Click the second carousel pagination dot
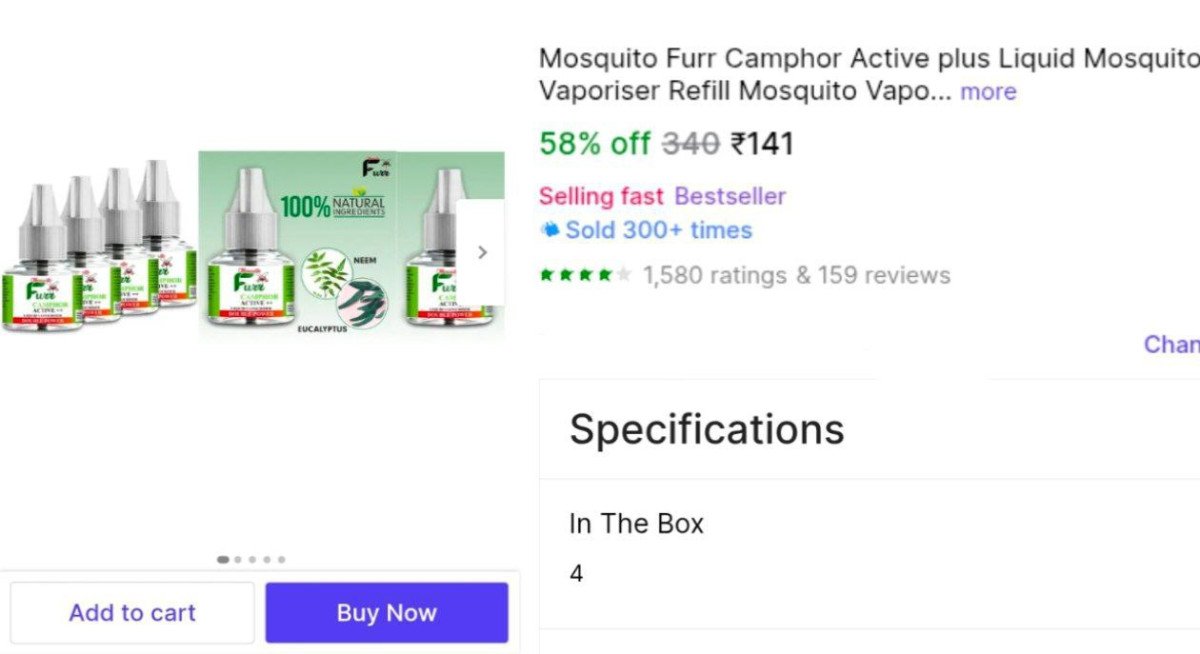The image size is (1200, 654). pos(237,560)
